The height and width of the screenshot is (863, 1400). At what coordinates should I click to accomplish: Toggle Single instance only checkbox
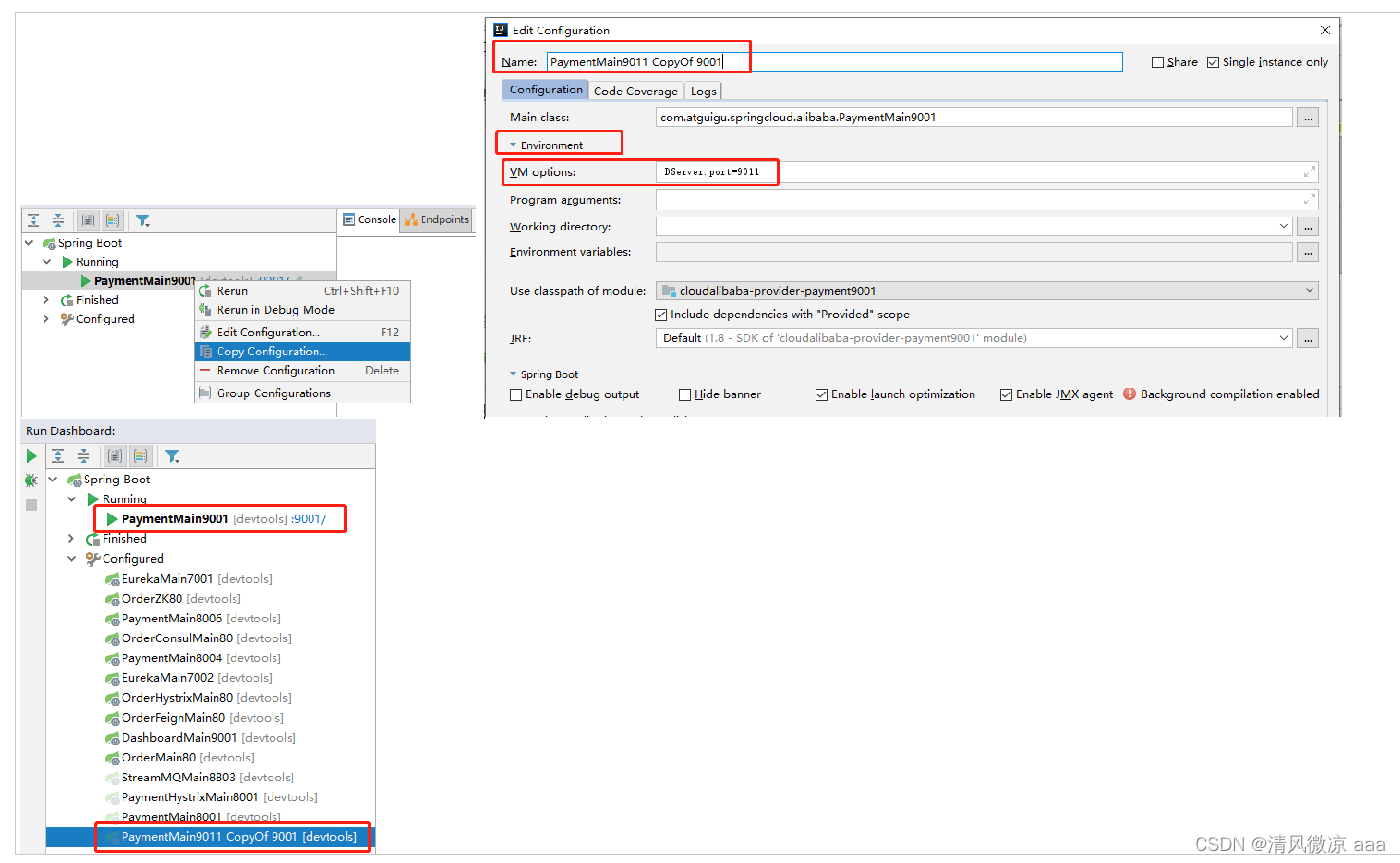tap(1213, 62)
